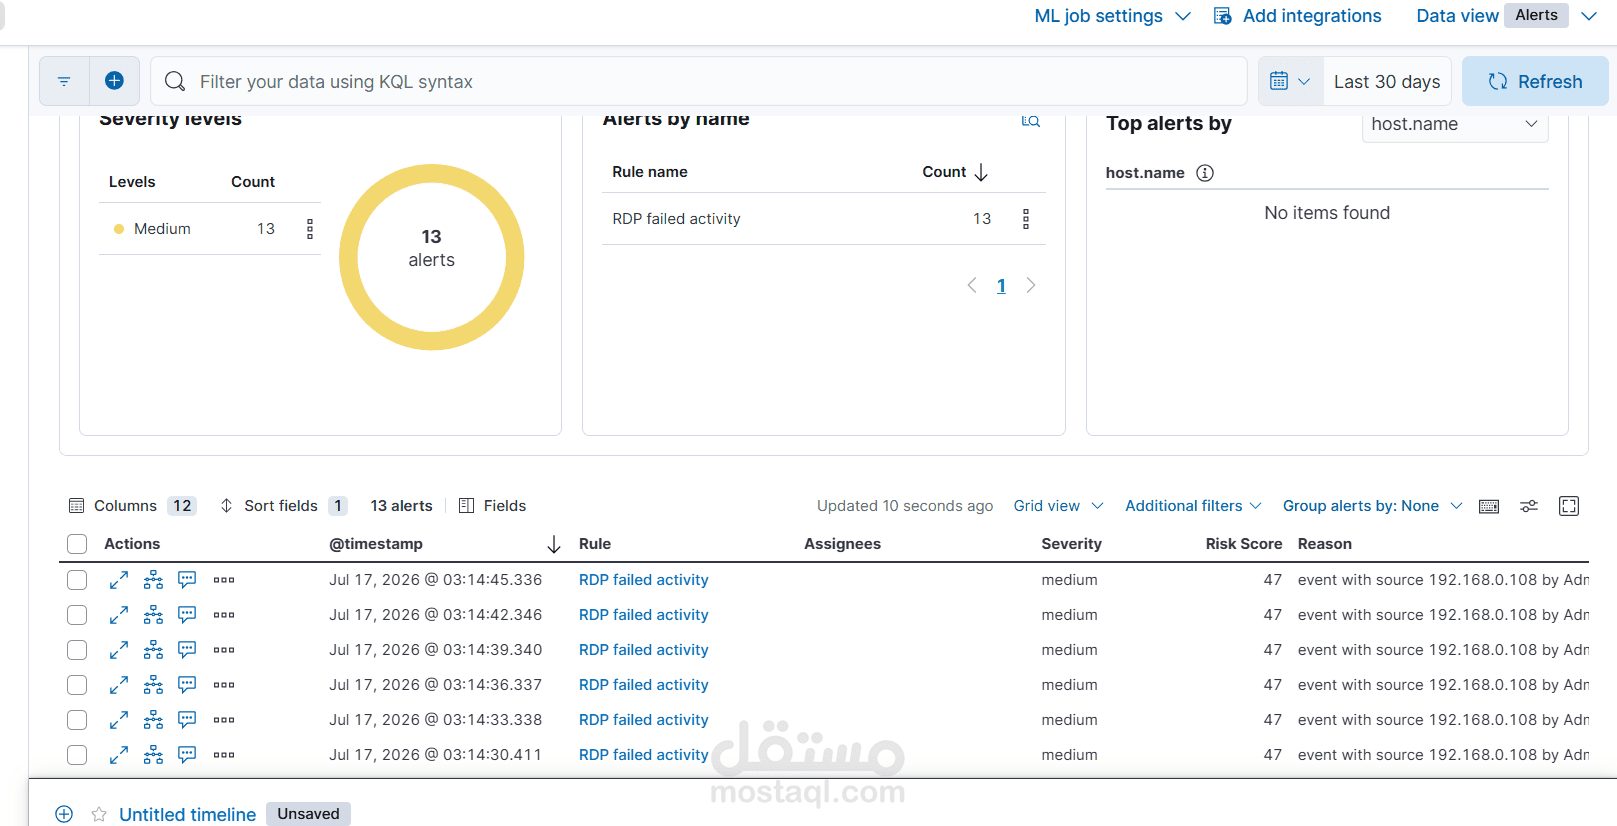Change Top alerts by host.name field selector
This screenshot has width=1617, height=826.
(x=1455, y=125)
